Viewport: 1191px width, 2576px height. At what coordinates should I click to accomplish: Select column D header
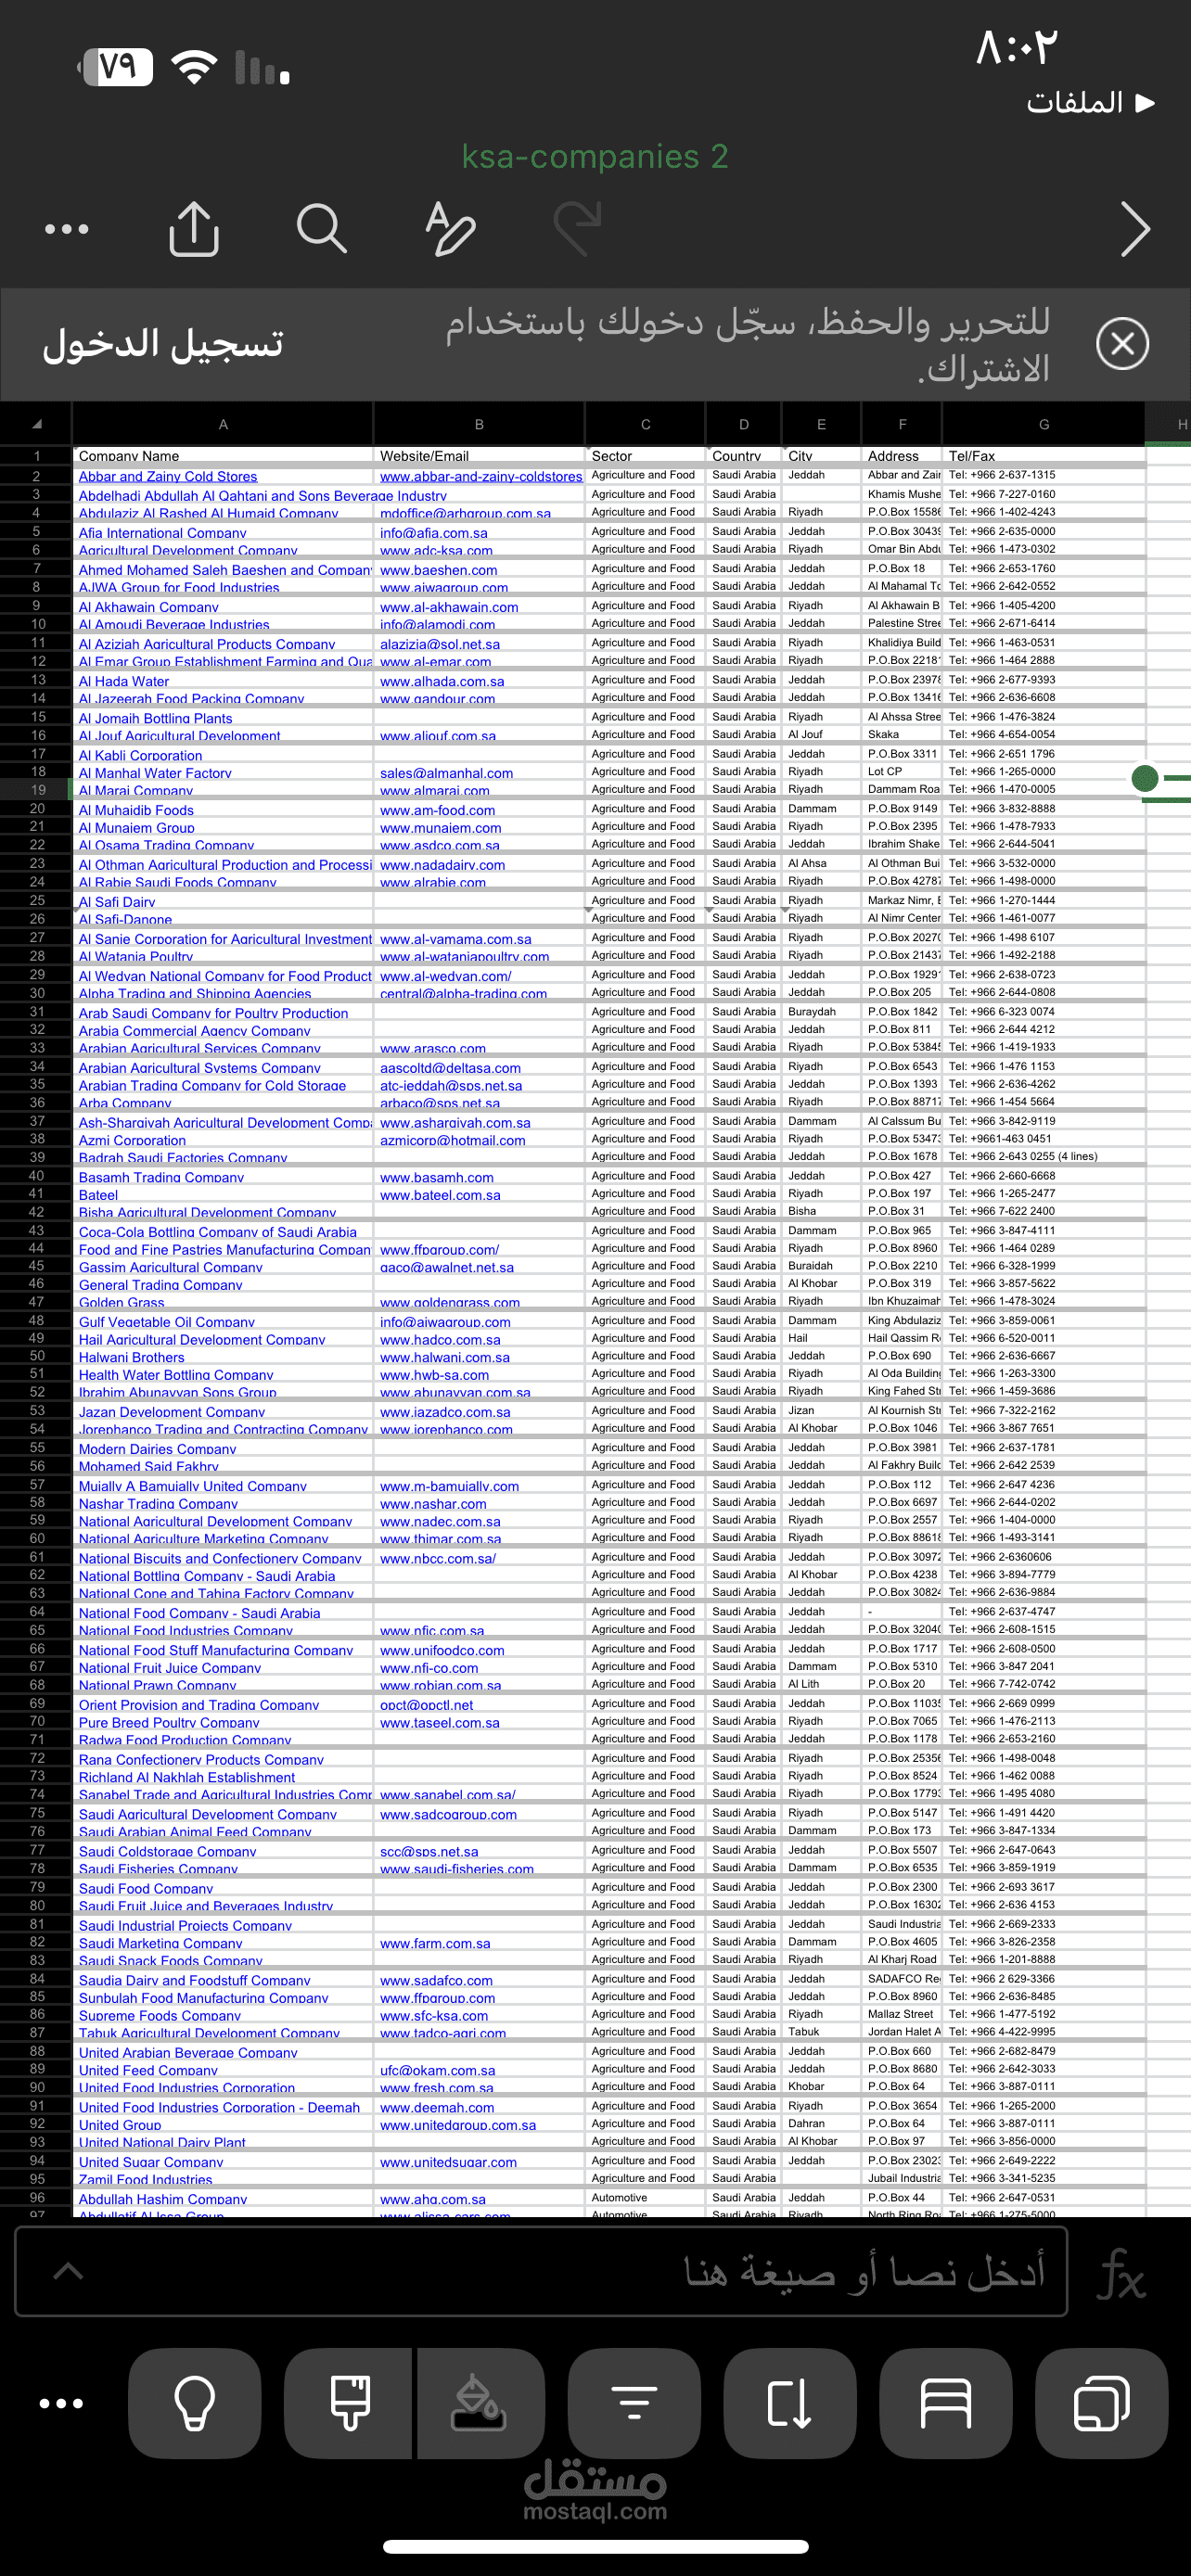[x=744, y=424]
